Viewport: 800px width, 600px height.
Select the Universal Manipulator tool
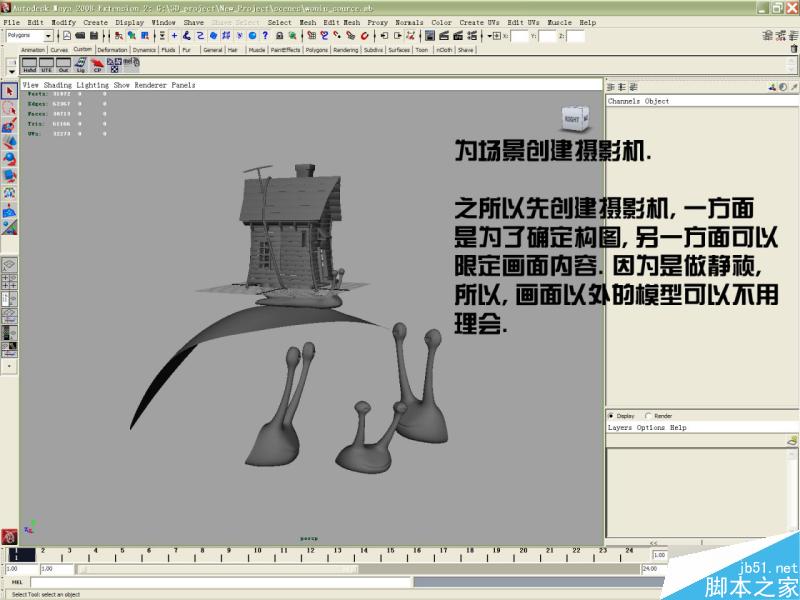(9, 192)
